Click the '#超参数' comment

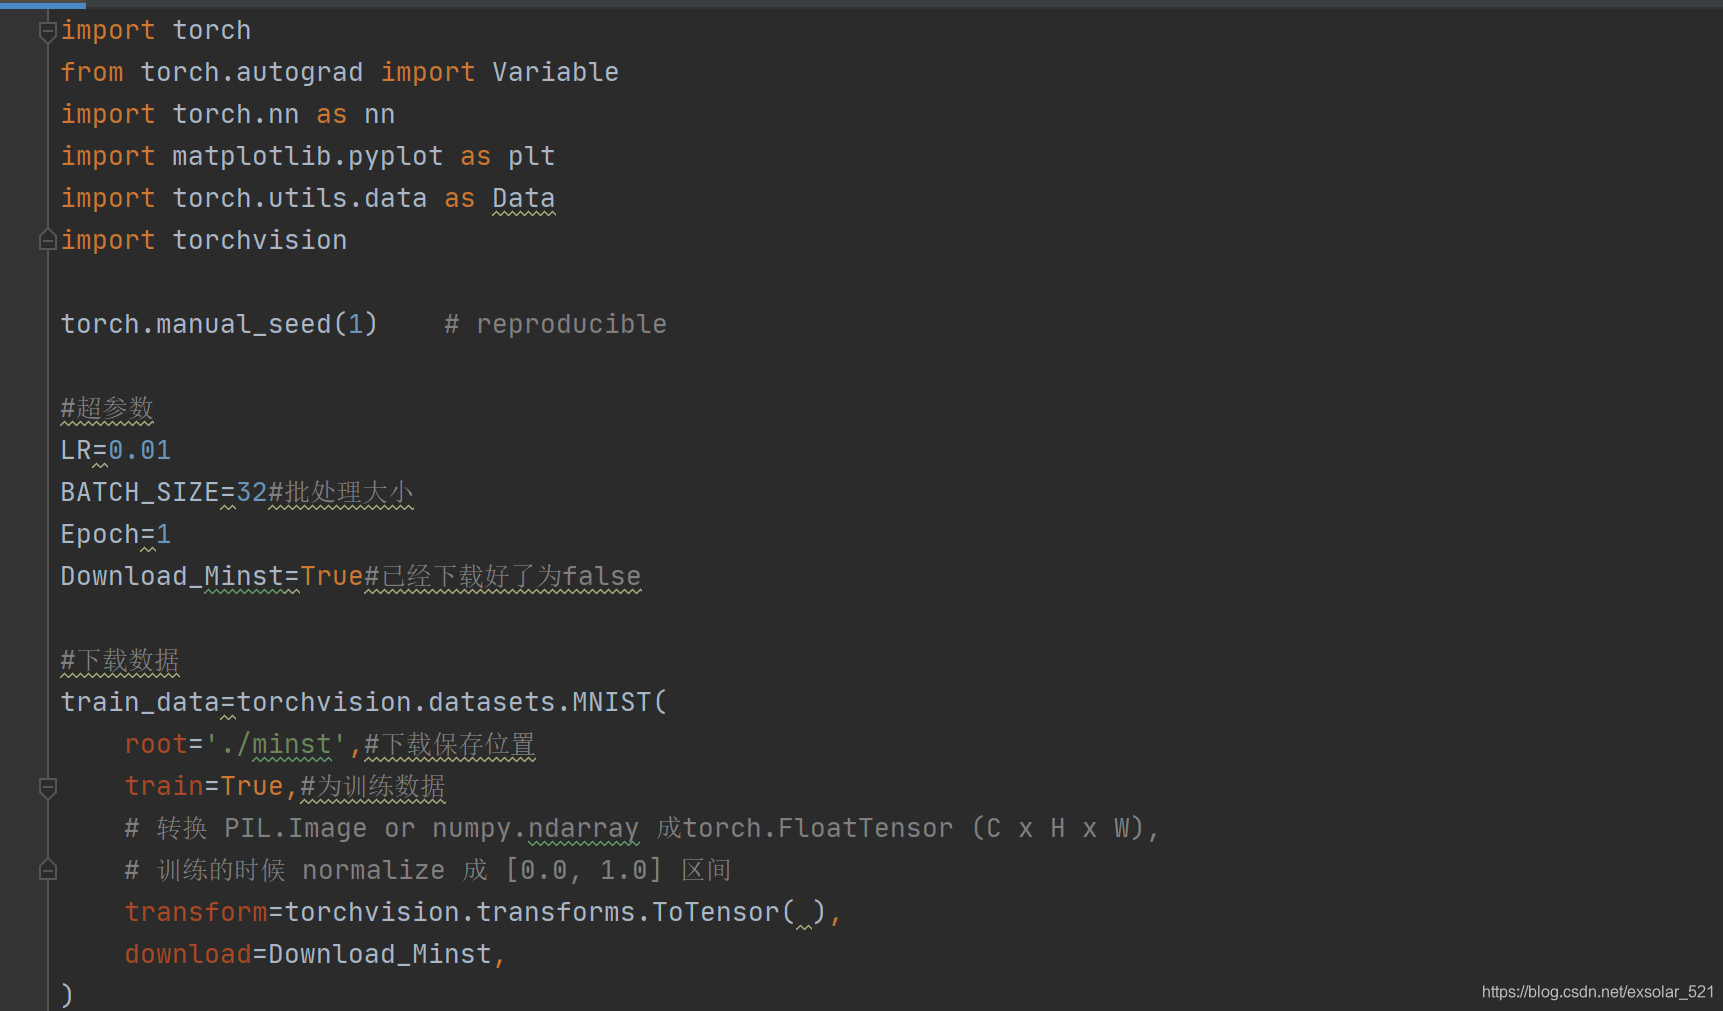[x=107, y=409]
